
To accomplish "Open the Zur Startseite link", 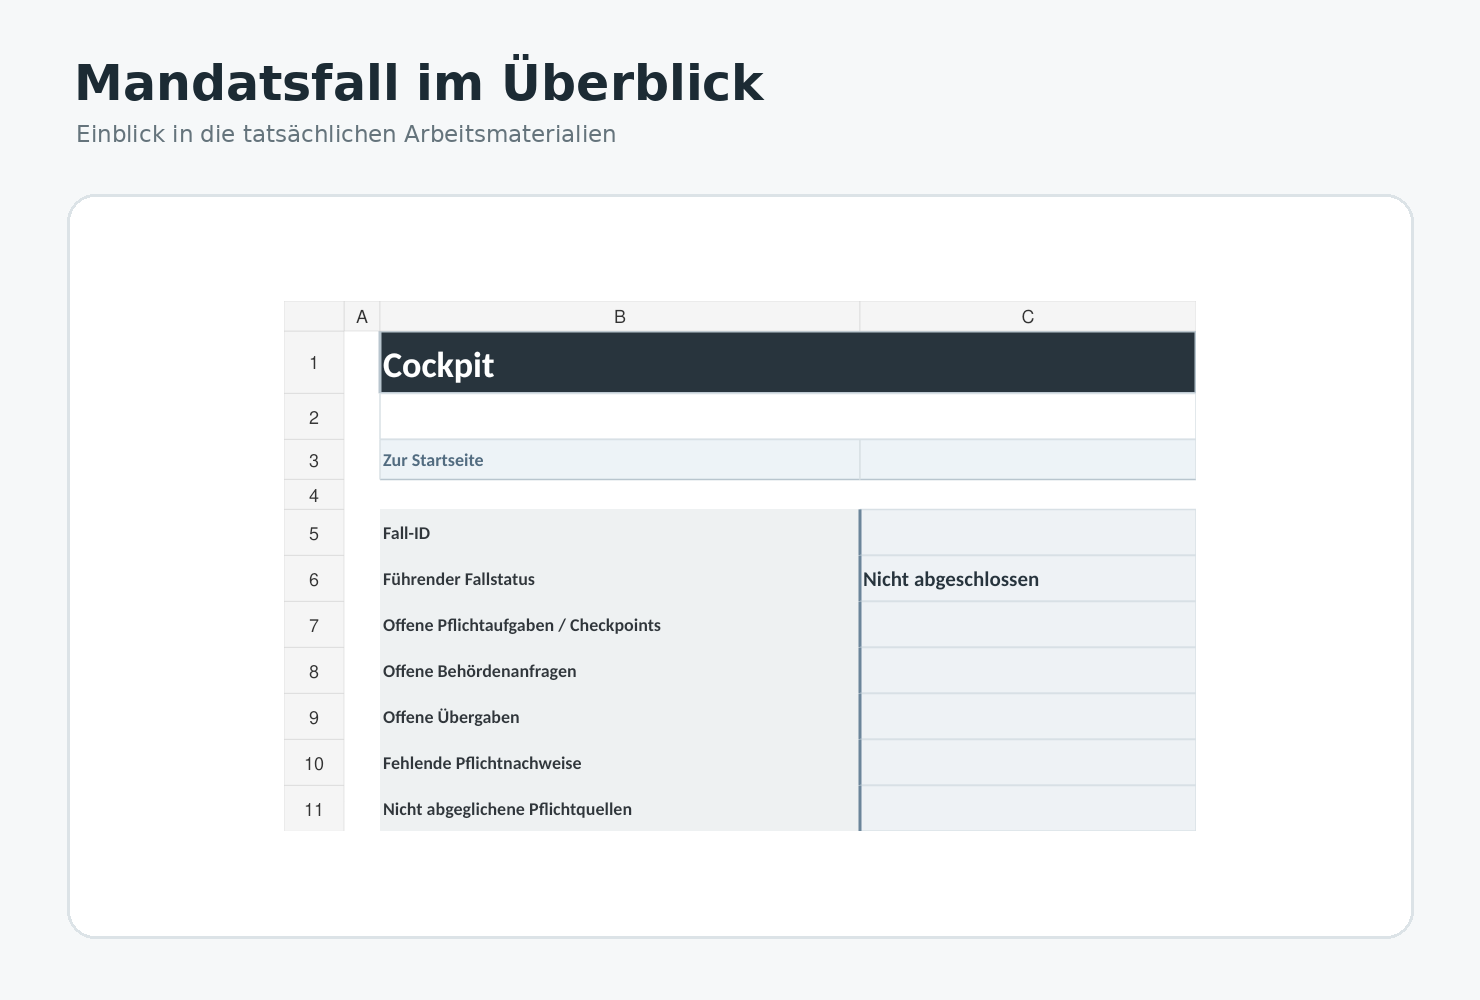I will pyautogui.click(x=433, y=460).
